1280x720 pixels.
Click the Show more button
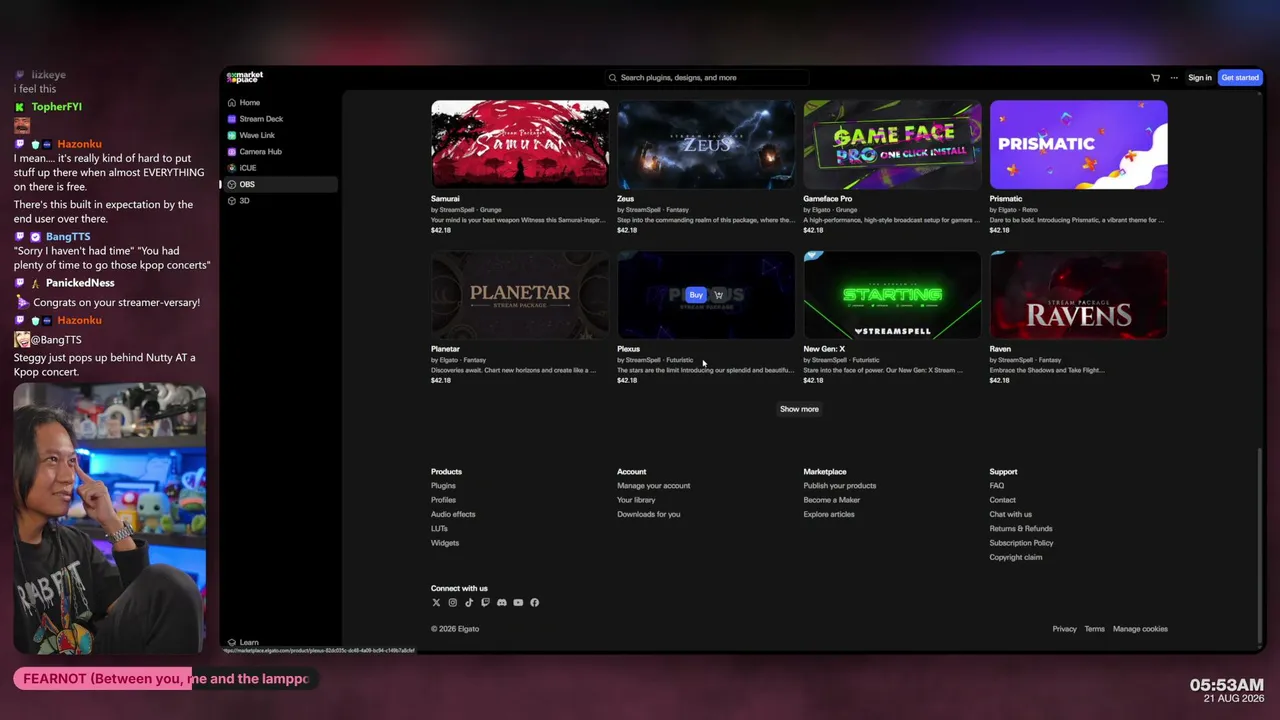(799, 409)
